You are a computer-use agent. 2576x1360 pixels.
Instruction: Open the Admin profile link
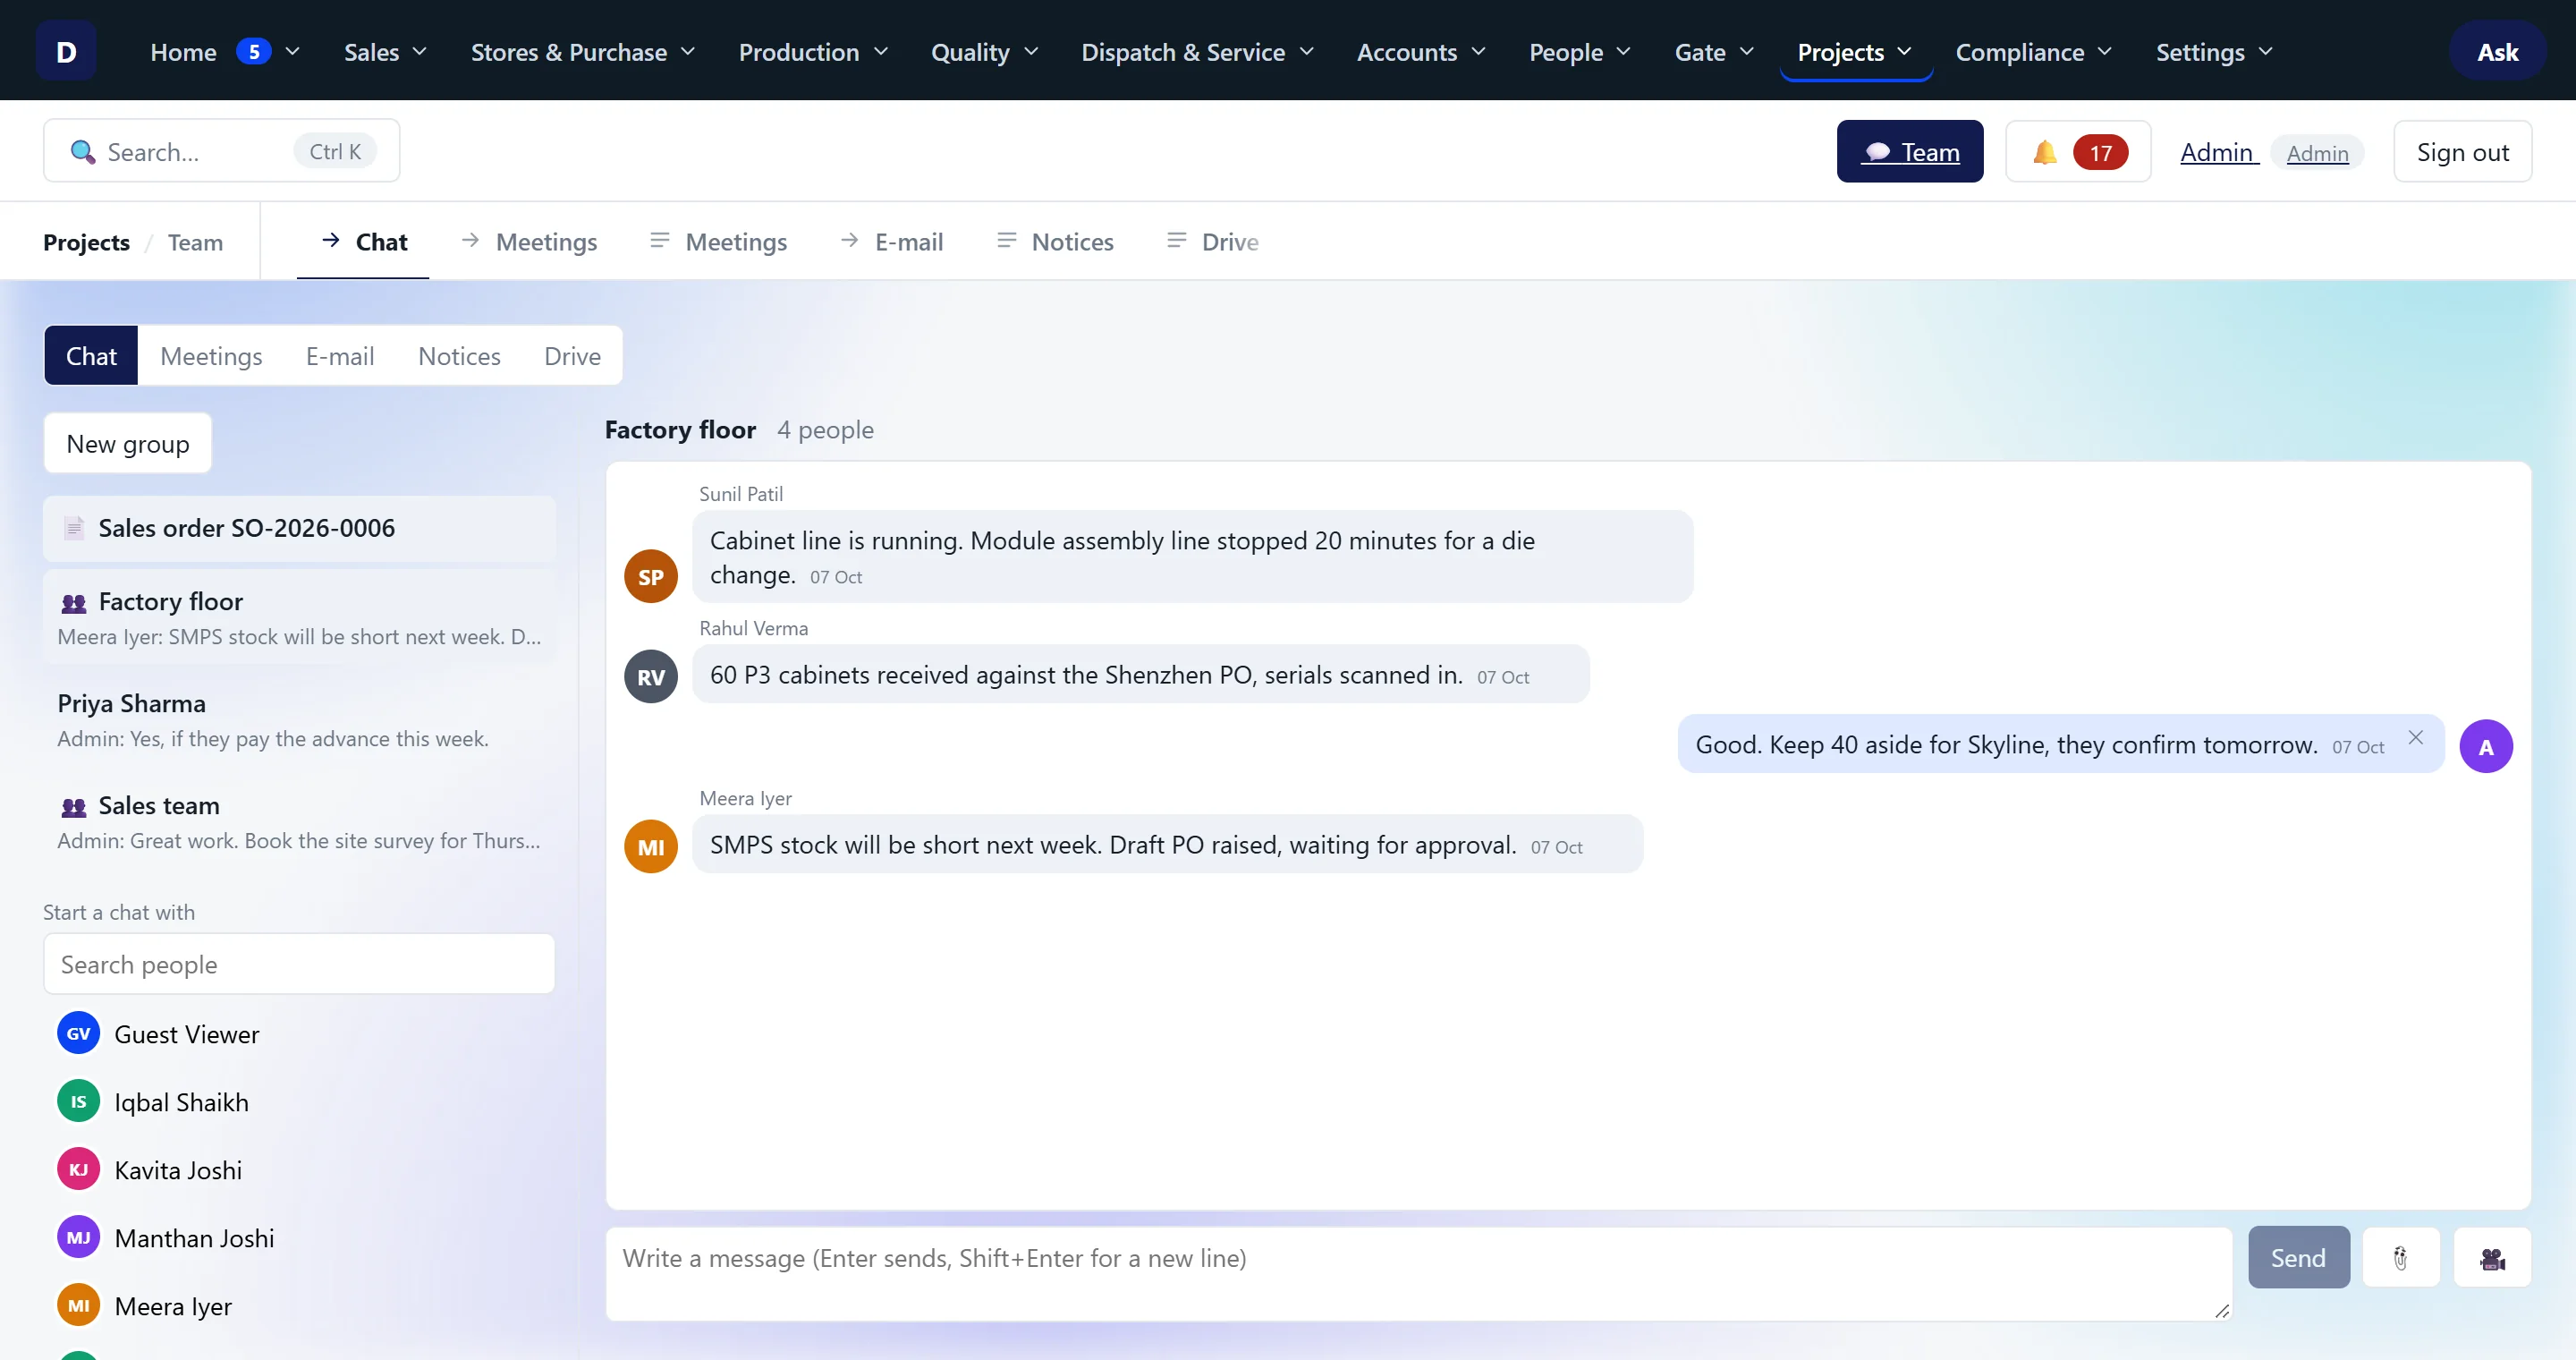tap(2217, 152)
